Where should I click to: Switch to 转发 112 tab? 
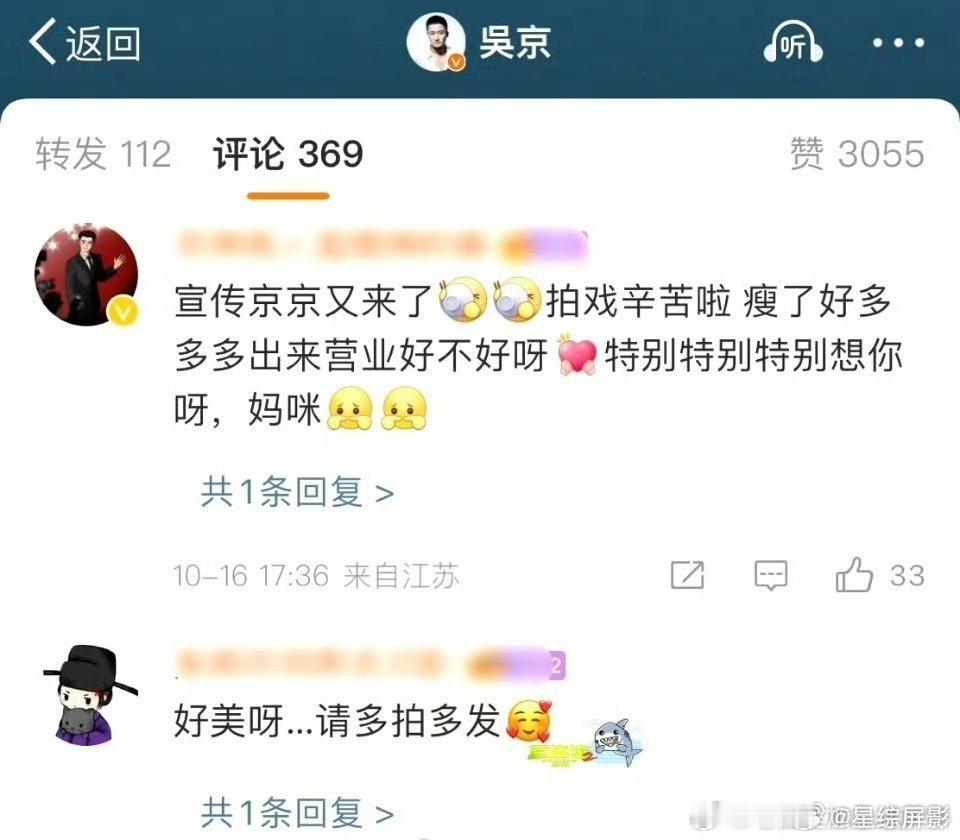pos(103,154)
